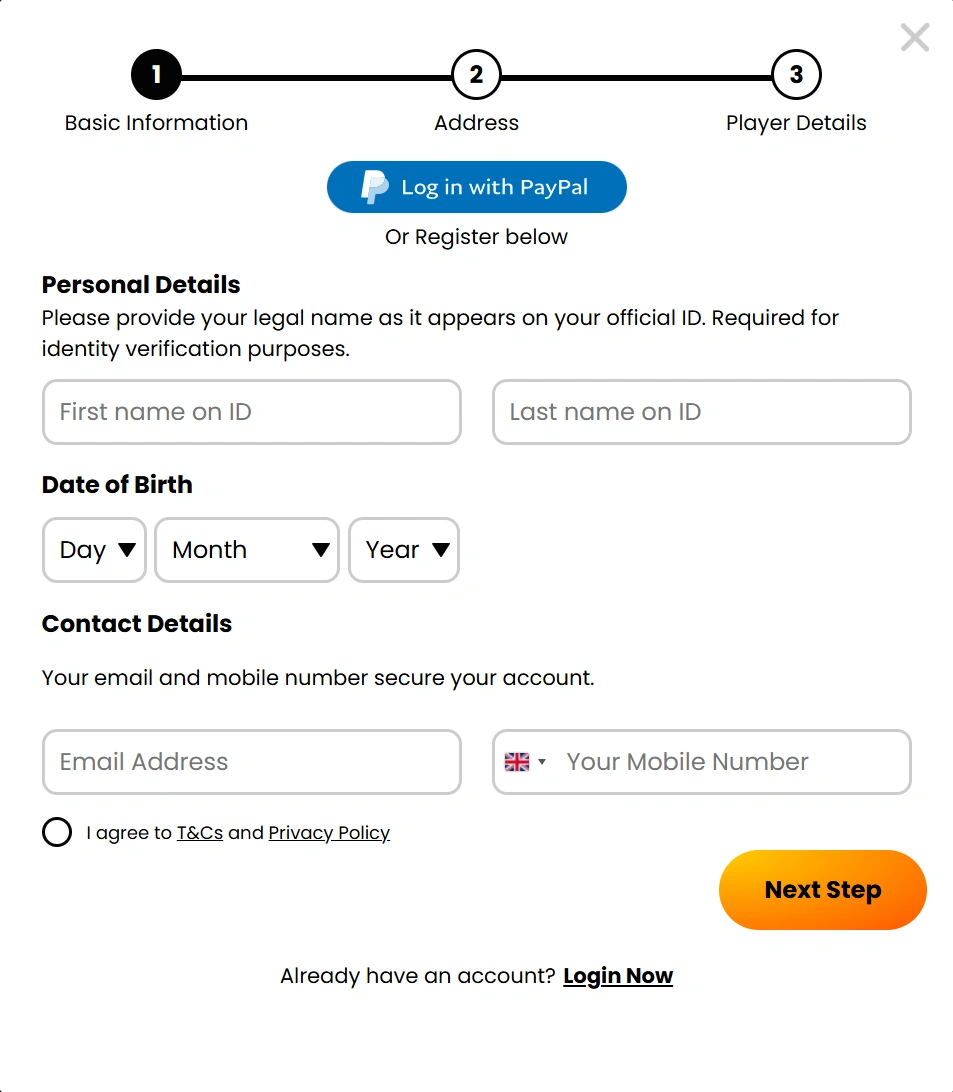
Task: Select the Basic Information step label
Action: click(x=156, y=122)
